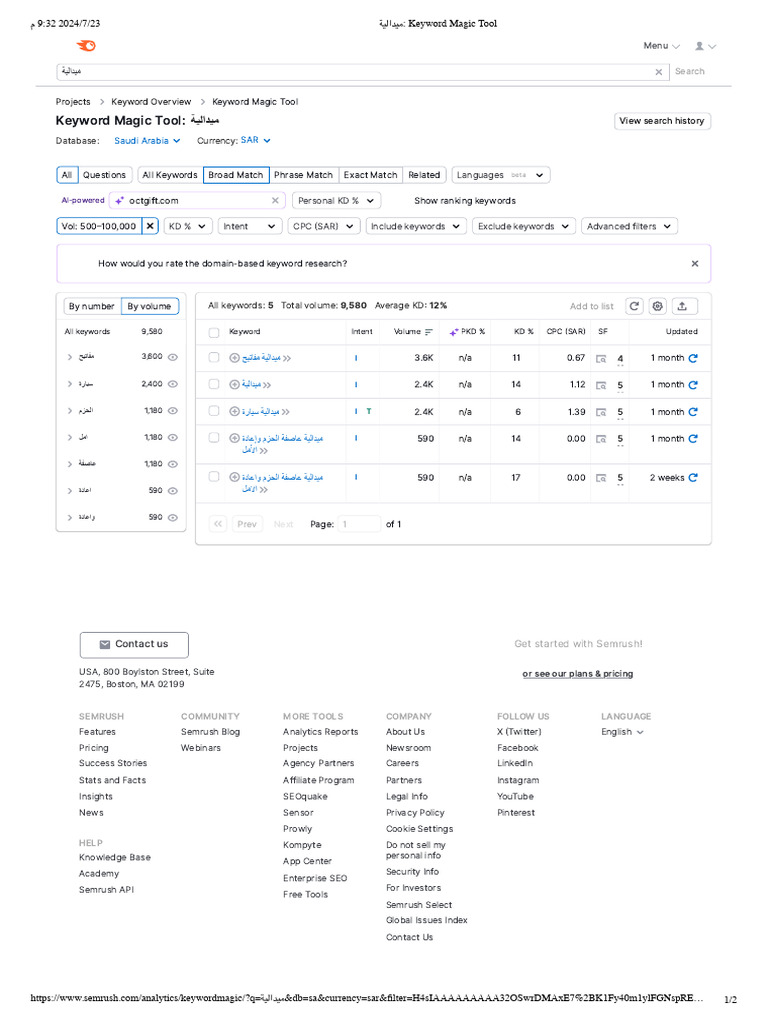Viewport: 768px width, 1024px height.
Task: Open Exclude keywords dropdown
Action: coord(524,226)
